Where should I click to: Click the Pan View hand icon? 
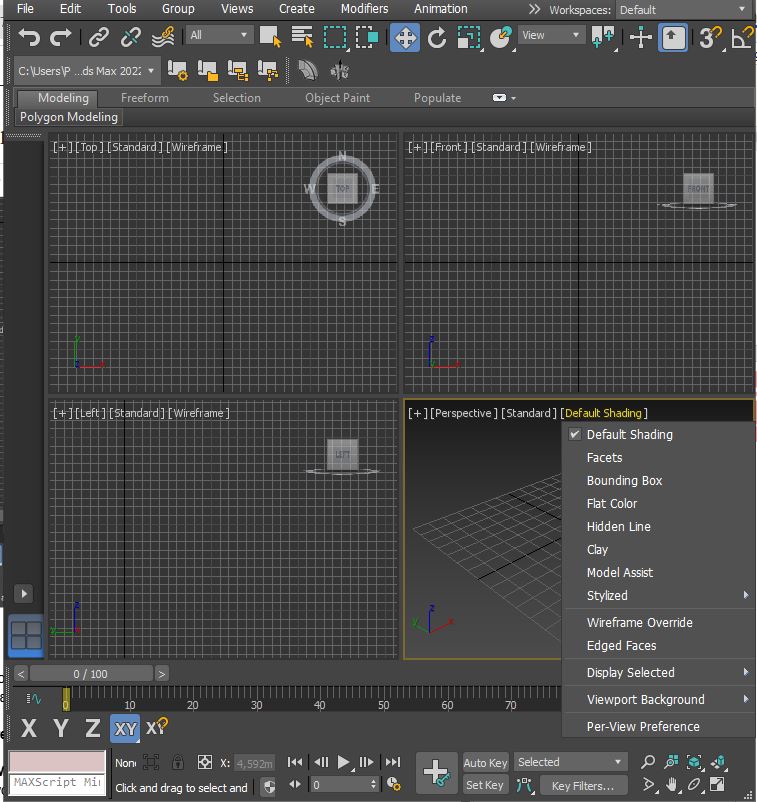pos(671,785)
